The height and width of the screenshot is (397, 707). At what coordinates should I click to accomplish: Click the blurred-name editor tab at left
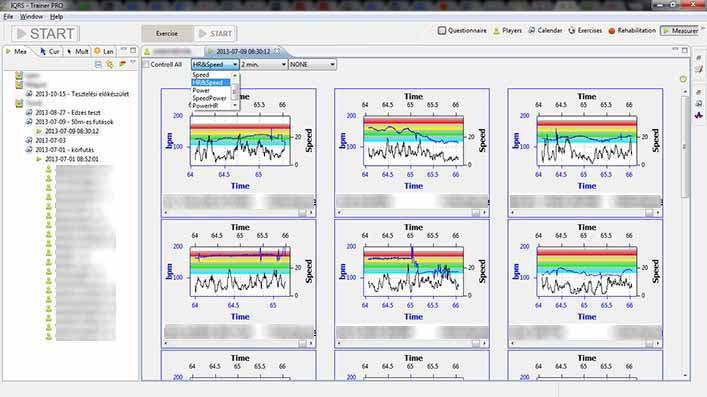(x=171, y=51)
